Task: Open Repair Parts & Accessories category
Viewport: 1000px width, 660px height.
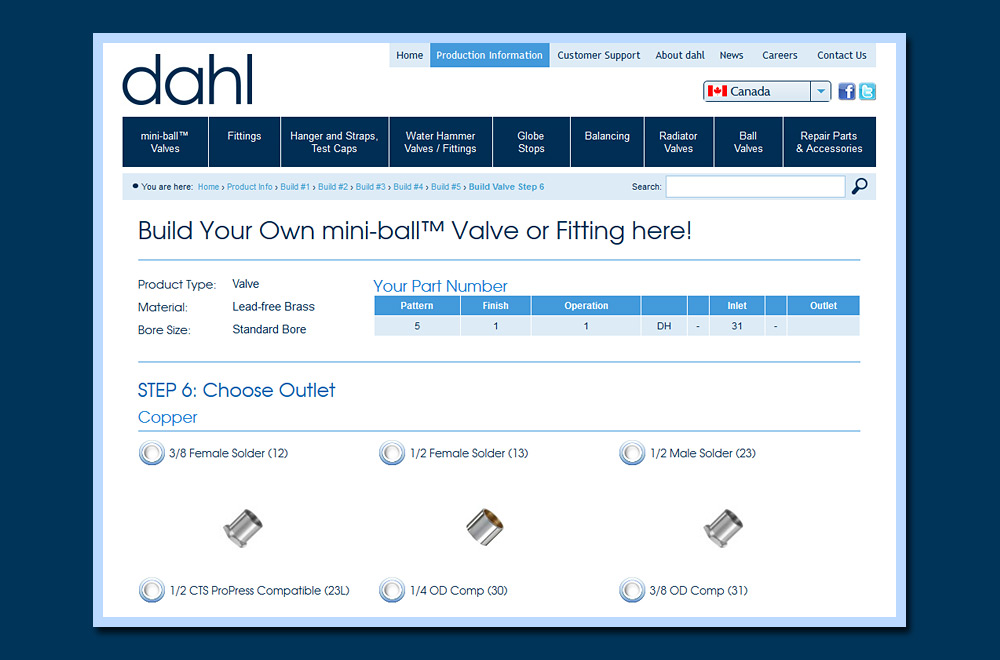Action: [829, 142]
